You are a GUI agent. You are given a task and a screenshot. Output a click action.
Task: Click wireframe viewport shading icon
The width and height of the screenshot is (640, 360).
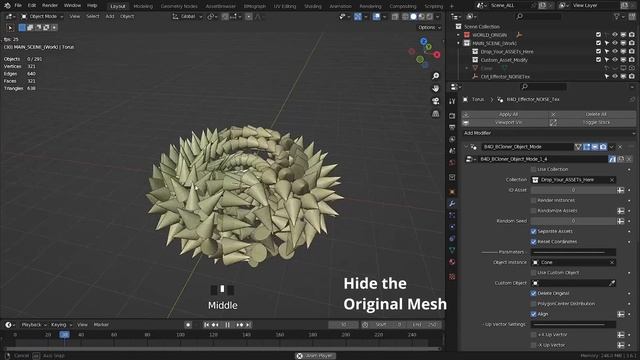(405, 17)
